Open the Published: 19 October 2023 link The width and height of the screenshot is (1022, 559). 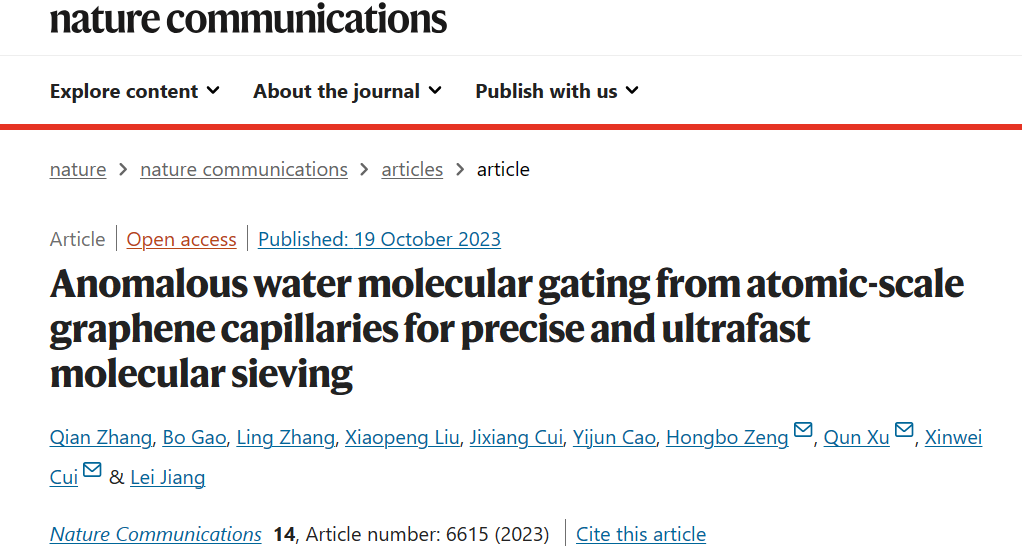click(x=379, y=239)
